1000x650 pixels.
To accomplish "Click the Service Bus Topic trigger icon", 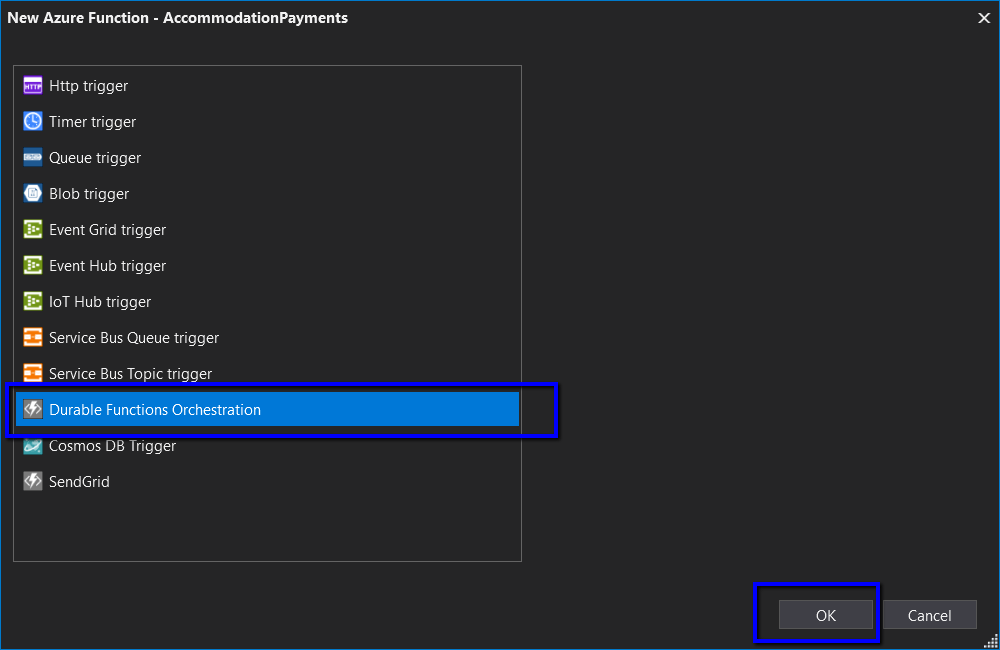I will [x=33, y=374].
